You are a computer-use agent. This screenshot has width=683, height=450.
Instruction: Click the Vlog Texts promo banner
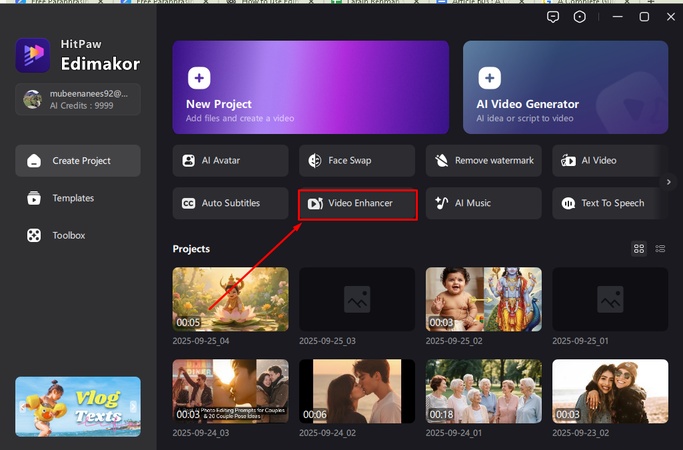click(x=78, y=406)
